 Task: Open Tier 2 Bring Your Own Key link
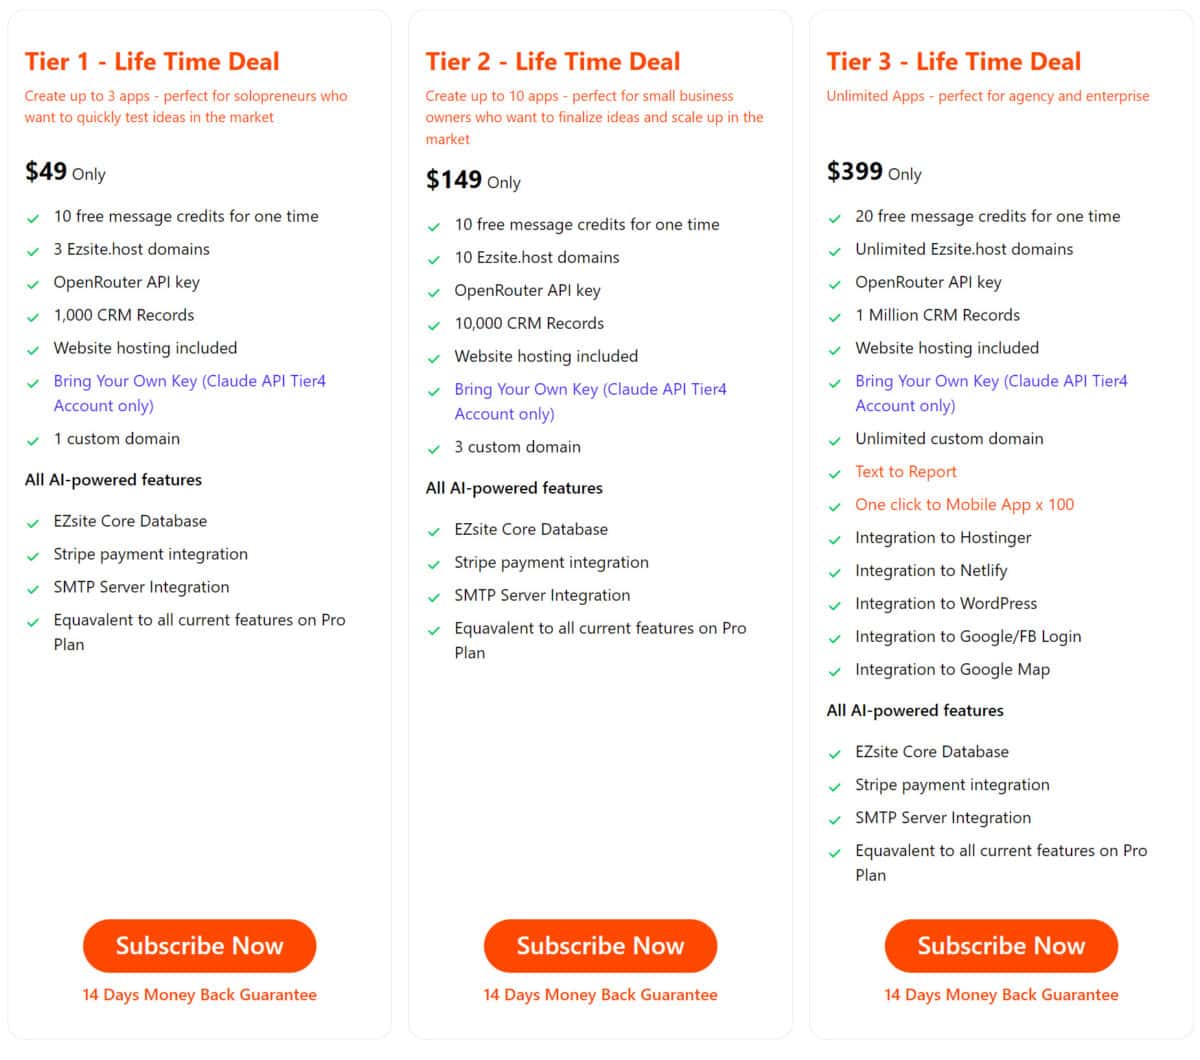pos(591,401)
